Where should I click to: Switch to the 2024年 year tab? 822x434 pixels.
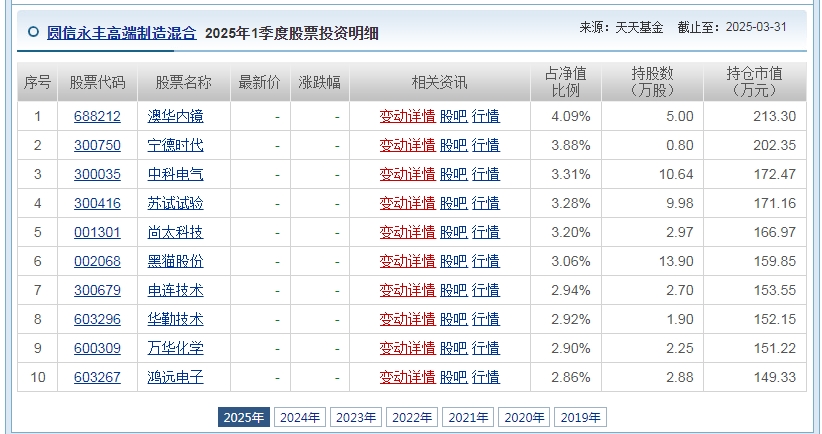(x=300, y=417)
